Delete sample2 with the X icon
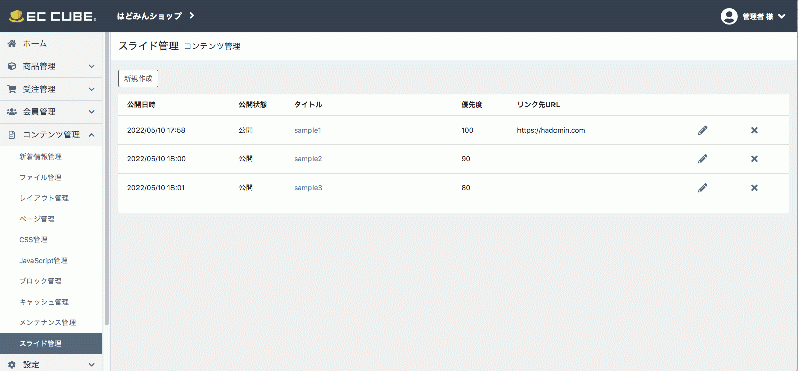This screenshot has height=371, width=798. (x=754, y=159)
